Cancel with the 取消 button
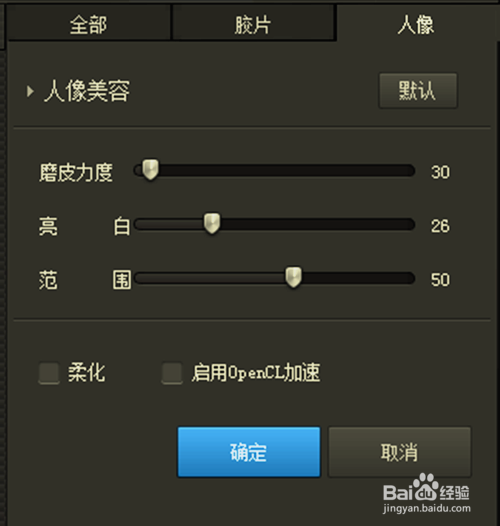This screenshot has height=526, width=500. [x=399, y=452]
